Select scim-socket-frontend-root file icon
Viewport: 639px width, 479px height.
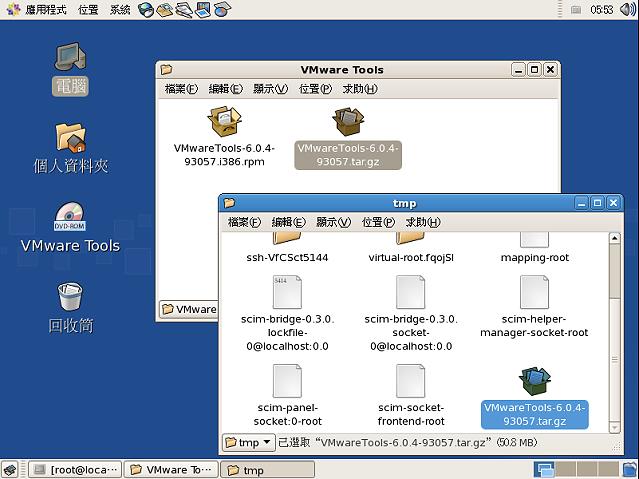[x=411, y=381]
